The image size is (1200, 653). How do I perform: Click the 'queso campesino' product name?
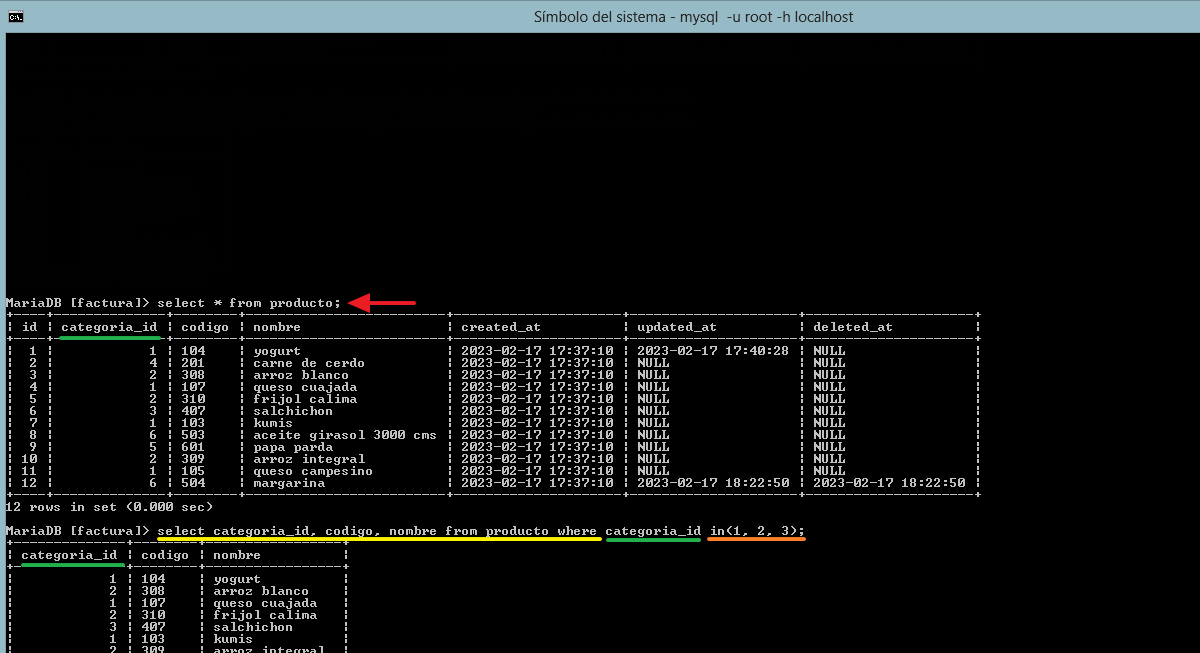313,471
